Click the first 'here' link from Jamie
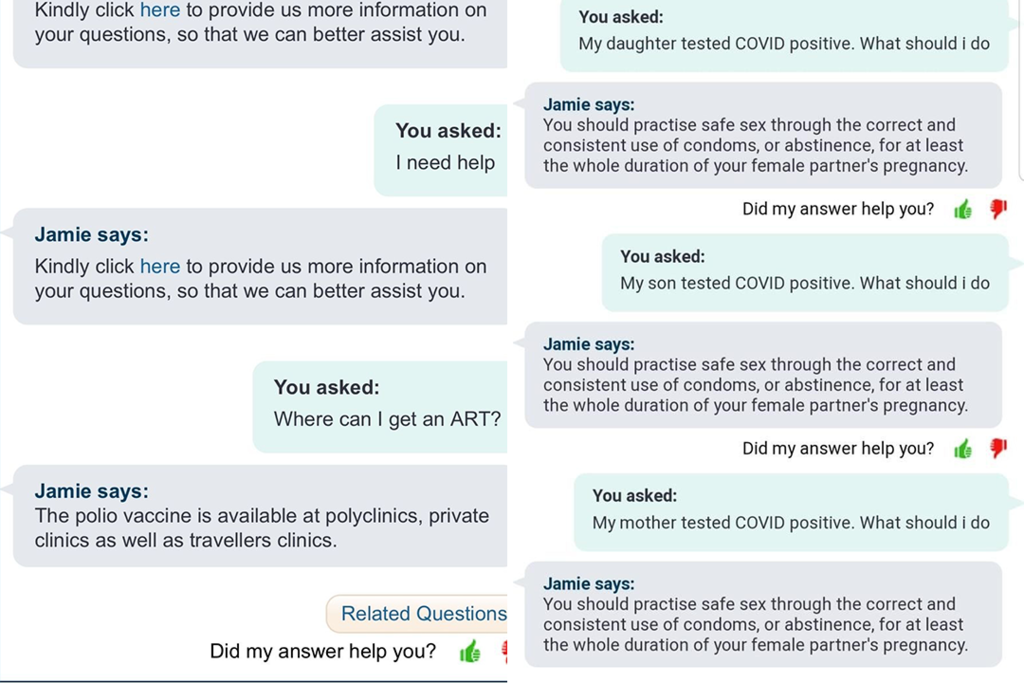 point(159,11)
